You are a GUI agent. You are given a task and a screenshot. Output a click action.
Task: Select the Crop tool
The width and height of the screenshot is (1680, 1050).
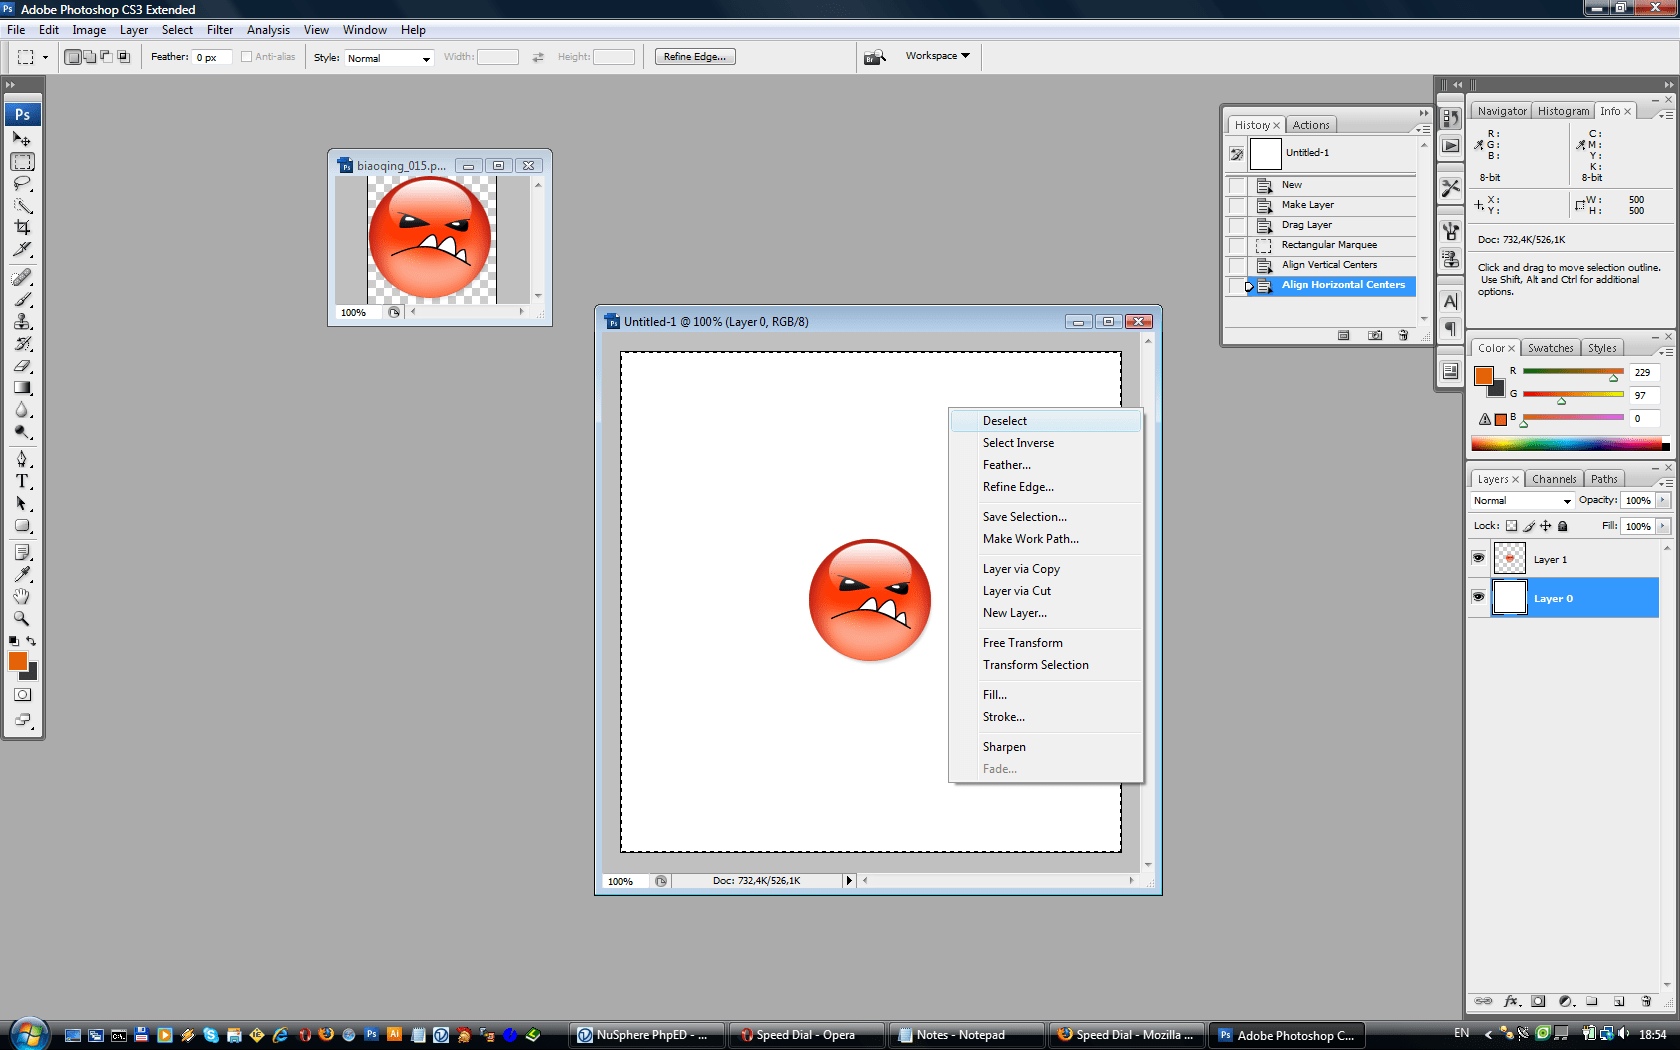click(22, 228)
